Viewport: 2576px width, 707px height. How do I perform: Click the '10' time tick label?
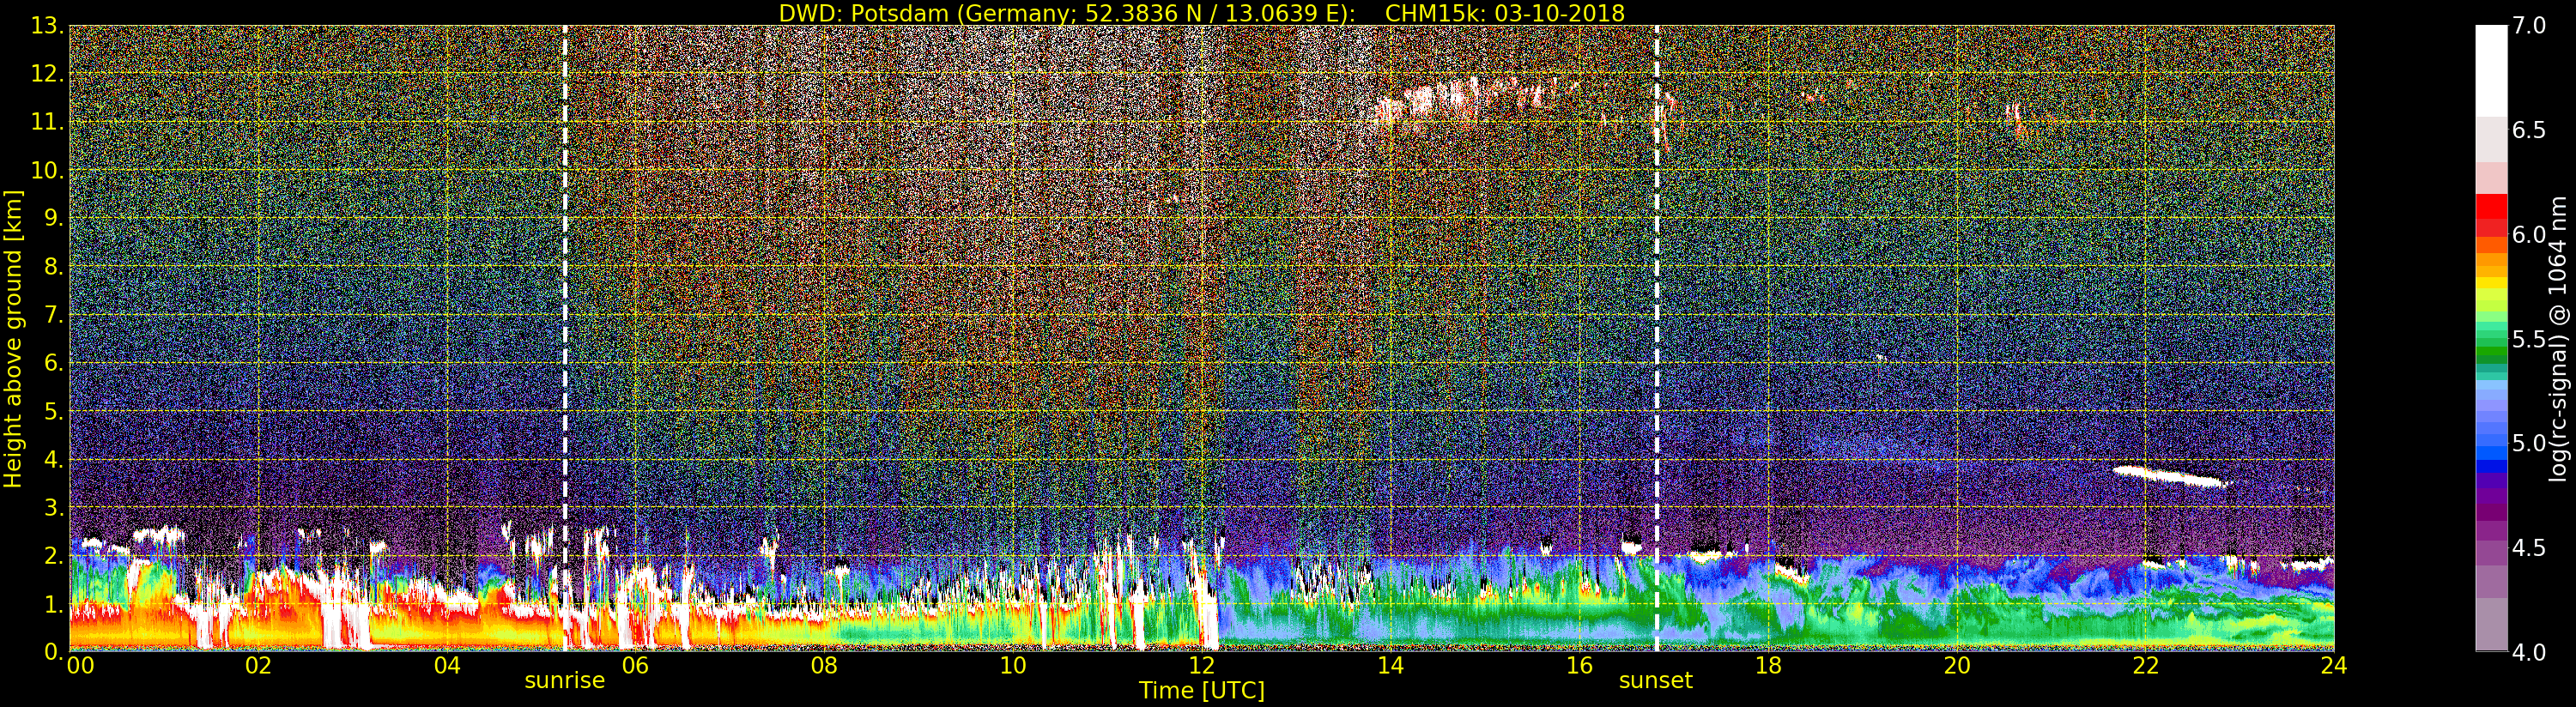(1013, 665)
